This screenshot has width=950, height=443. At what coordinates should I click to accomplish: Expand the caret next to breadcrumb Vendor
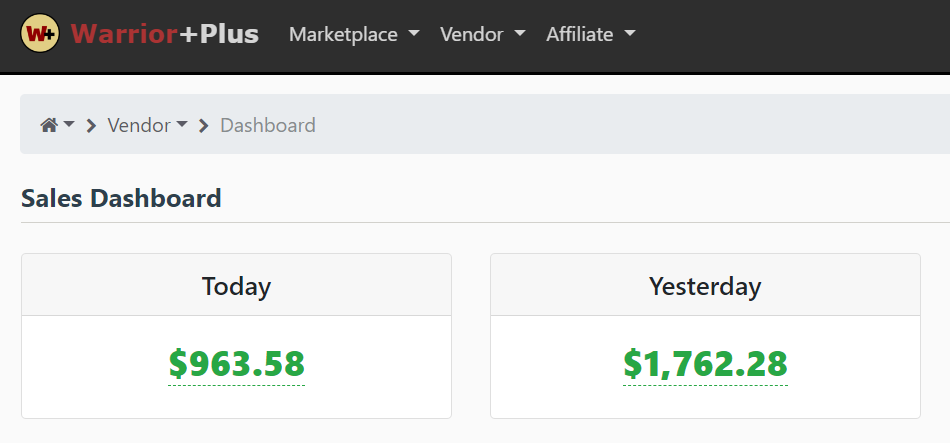point(182,124)
